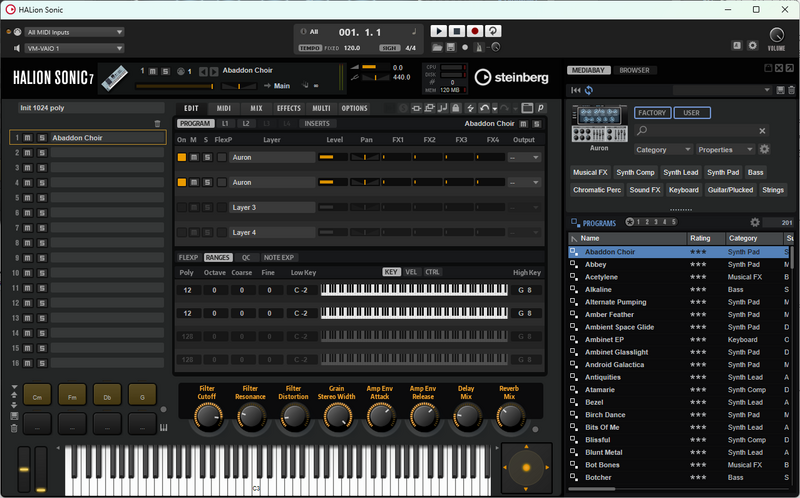Open the Properties filter dropdown
800x498 pixels.
[x=725, y=150]
